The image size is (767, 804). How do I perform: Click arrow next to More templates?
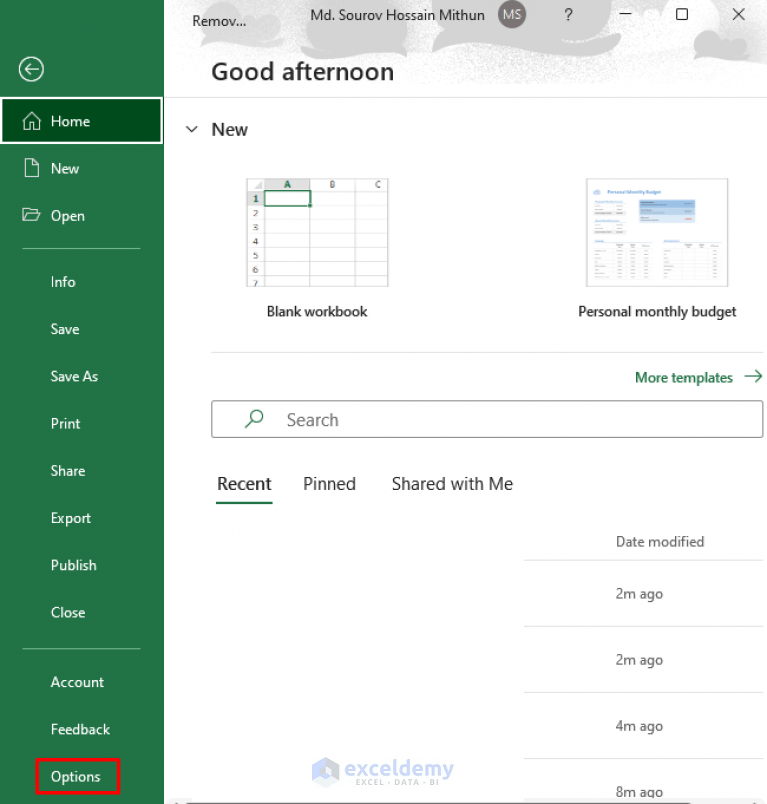753,377
